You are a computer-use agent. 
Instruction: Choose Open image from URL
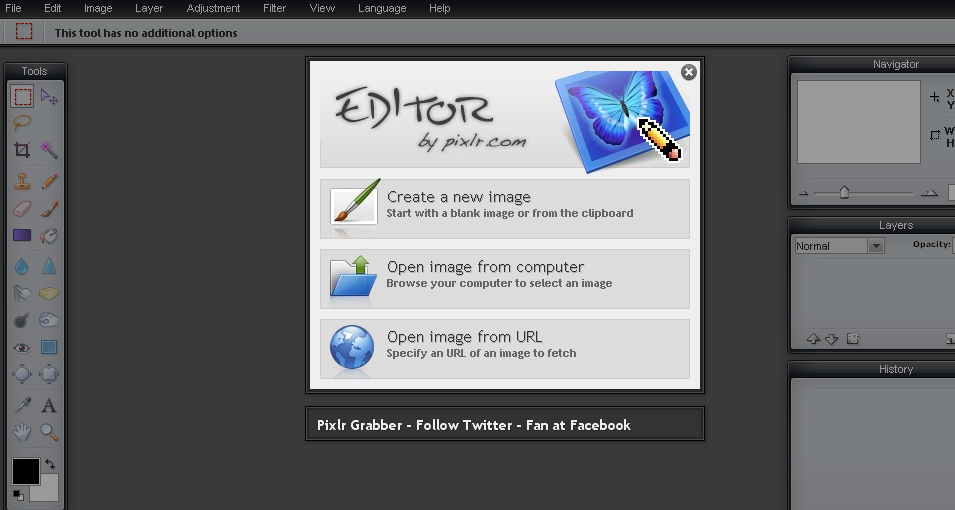pos(505,349)
